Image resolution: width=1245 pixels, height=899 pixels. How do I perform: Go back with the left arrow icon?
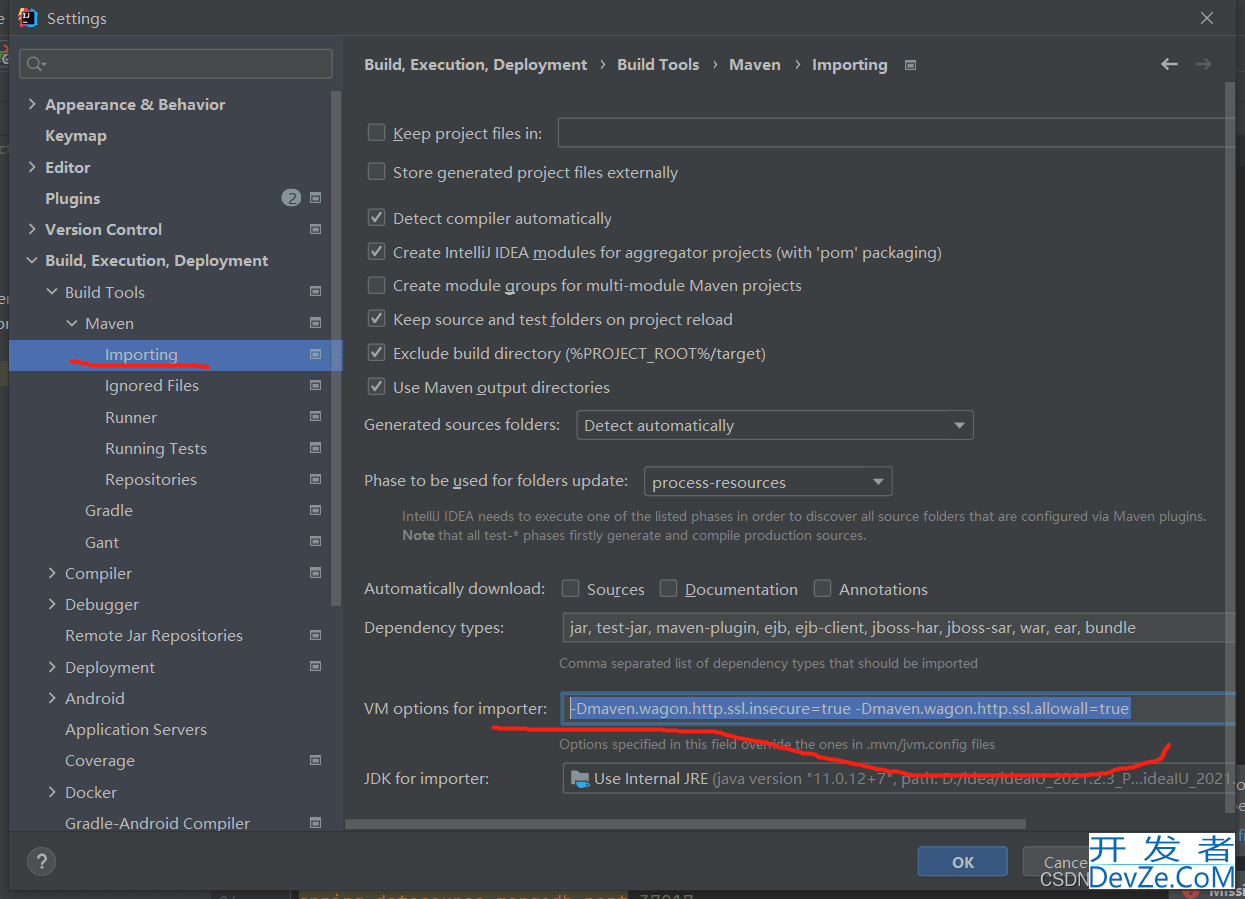point(1169,64)
